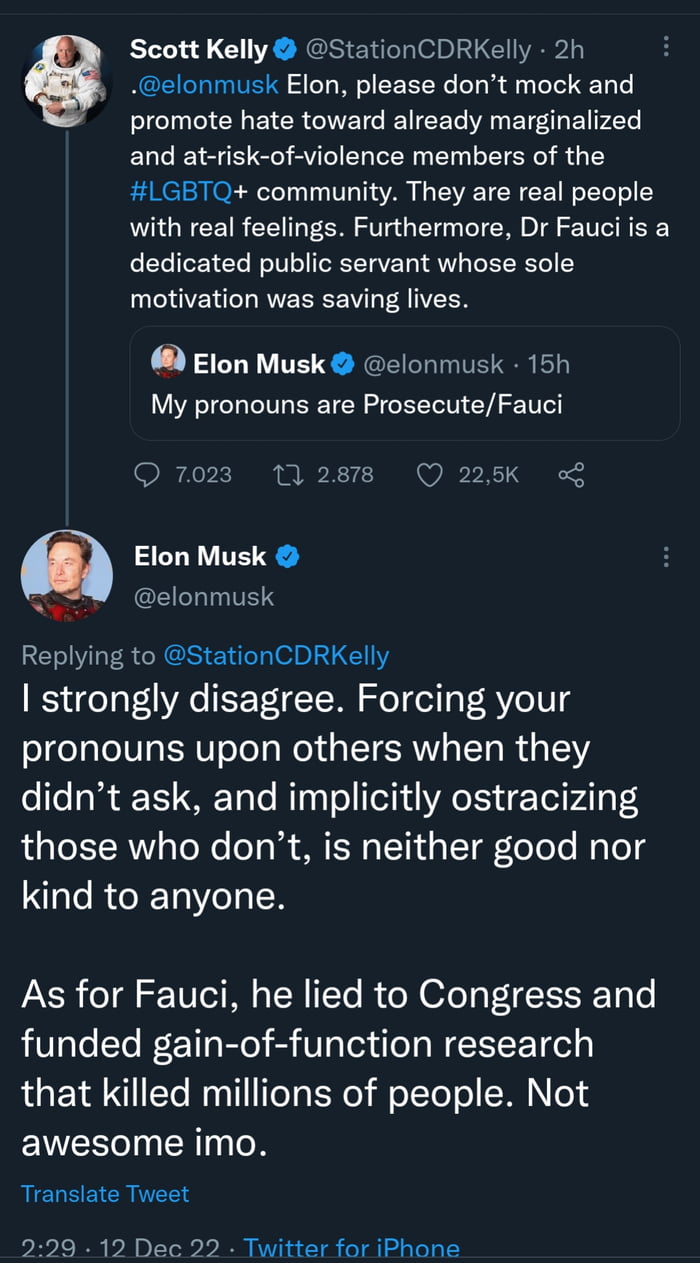Click the reply icon on Scott Kelly's tweet
This screenshot has width=700, height=1263.
pos(147,475)
